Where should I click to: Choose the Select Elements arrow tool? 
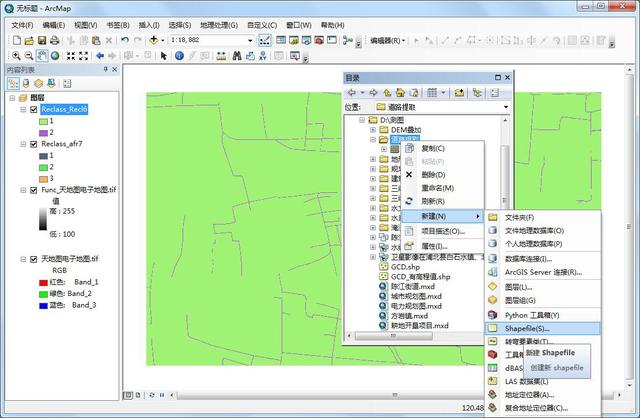164,56
